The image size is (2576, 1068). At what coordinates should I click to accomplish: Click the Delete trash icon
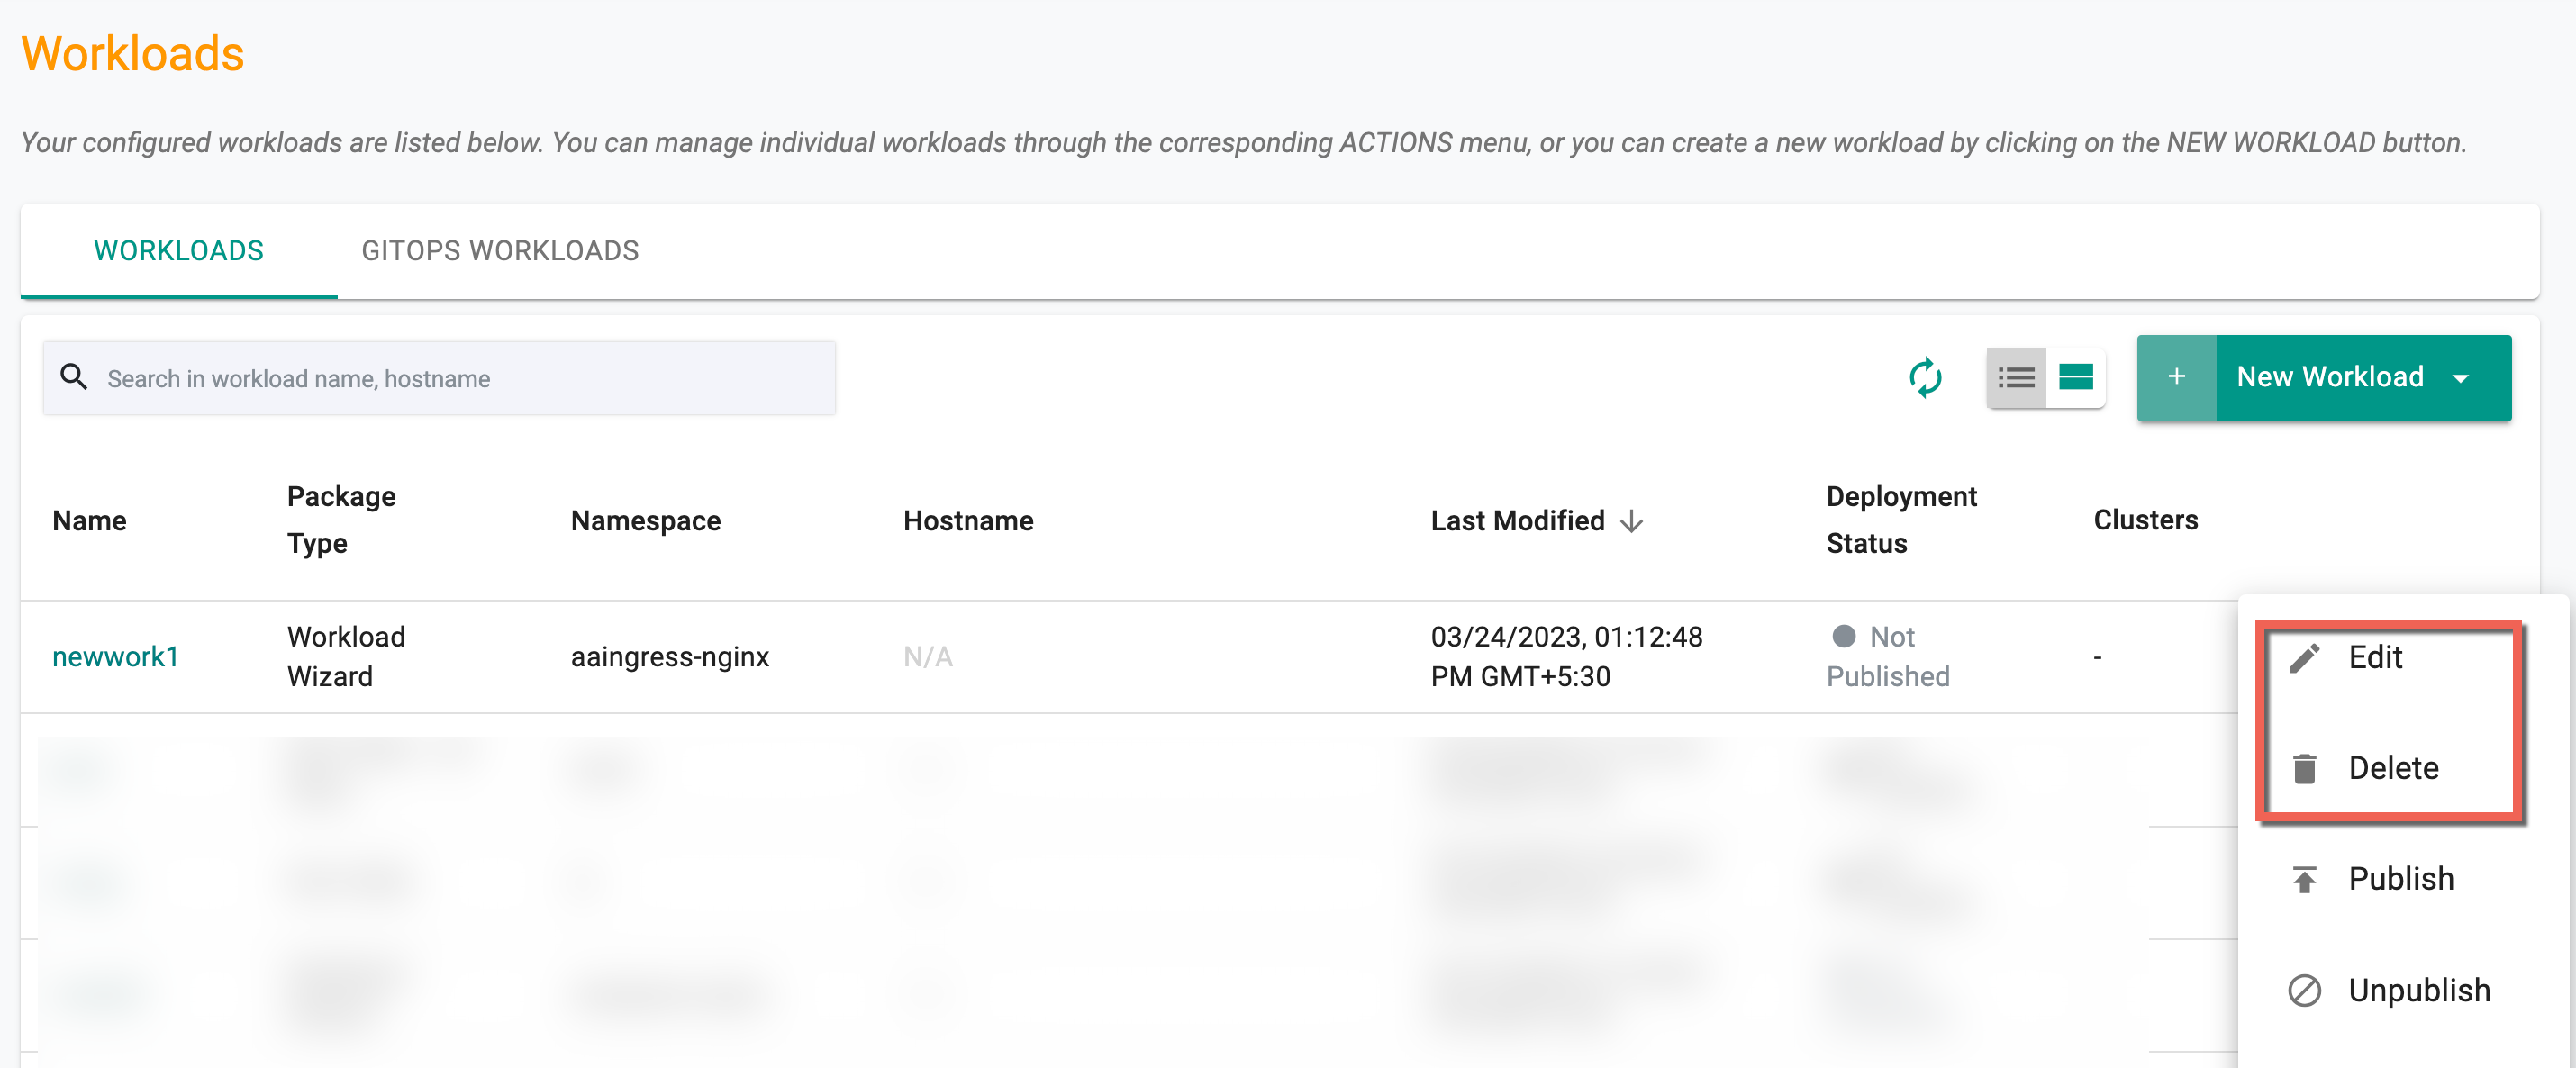(x=2304, y=769)
